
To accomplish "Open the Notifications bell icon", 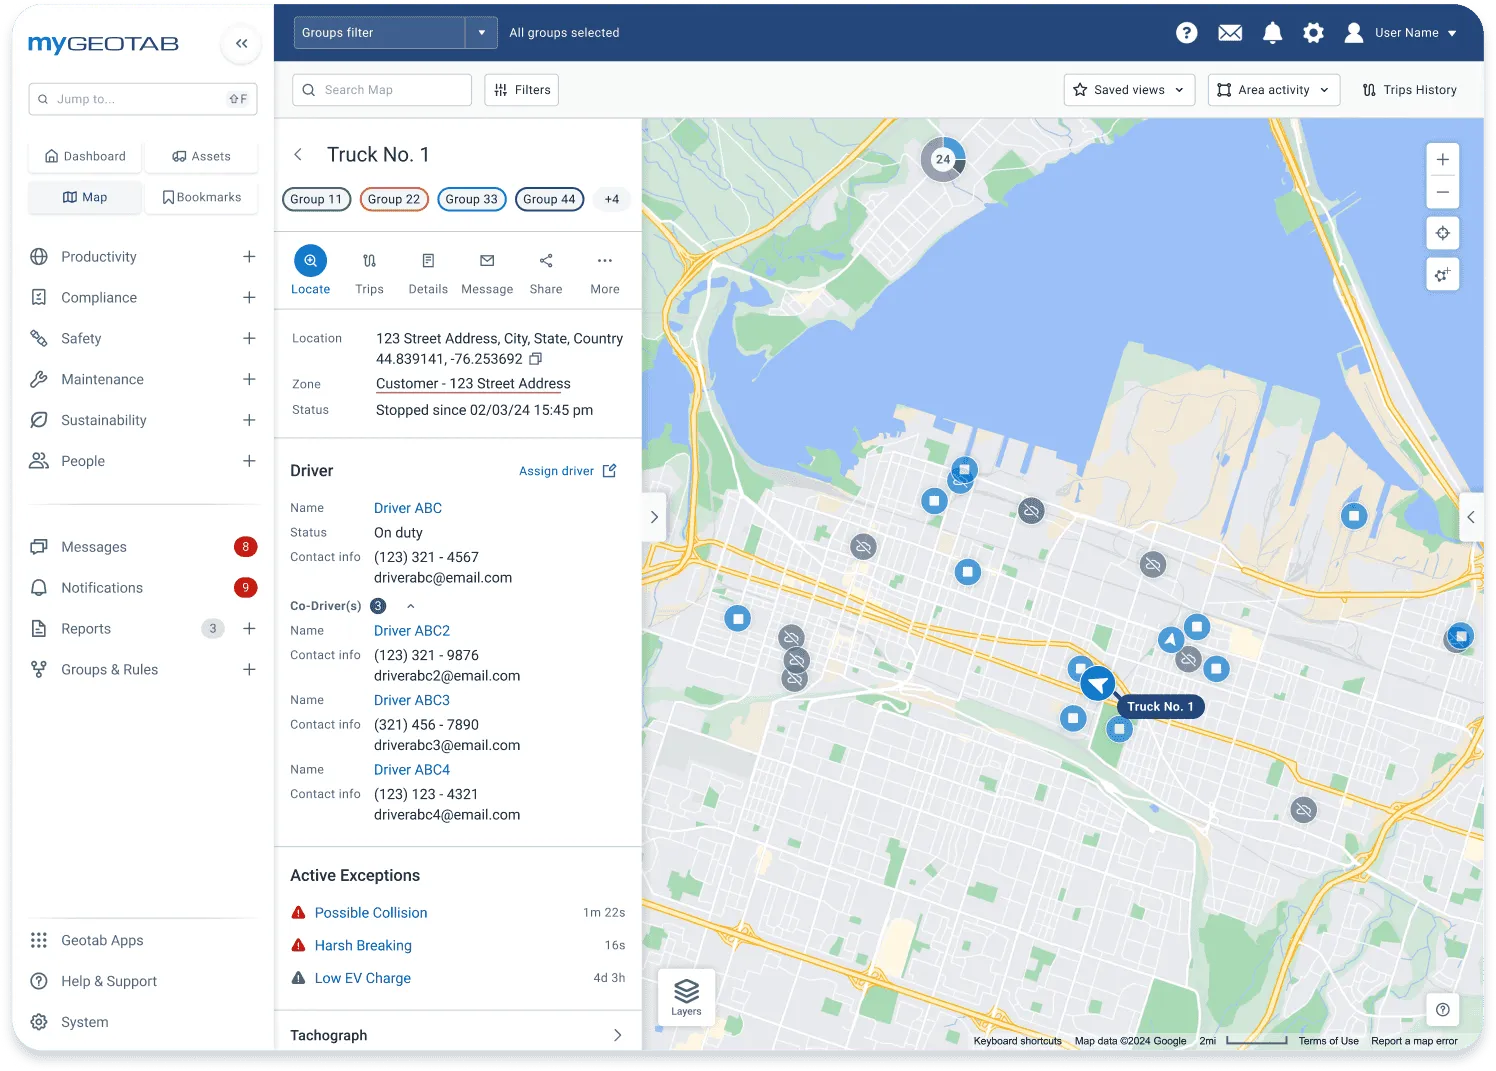I will coord(1271,32).
